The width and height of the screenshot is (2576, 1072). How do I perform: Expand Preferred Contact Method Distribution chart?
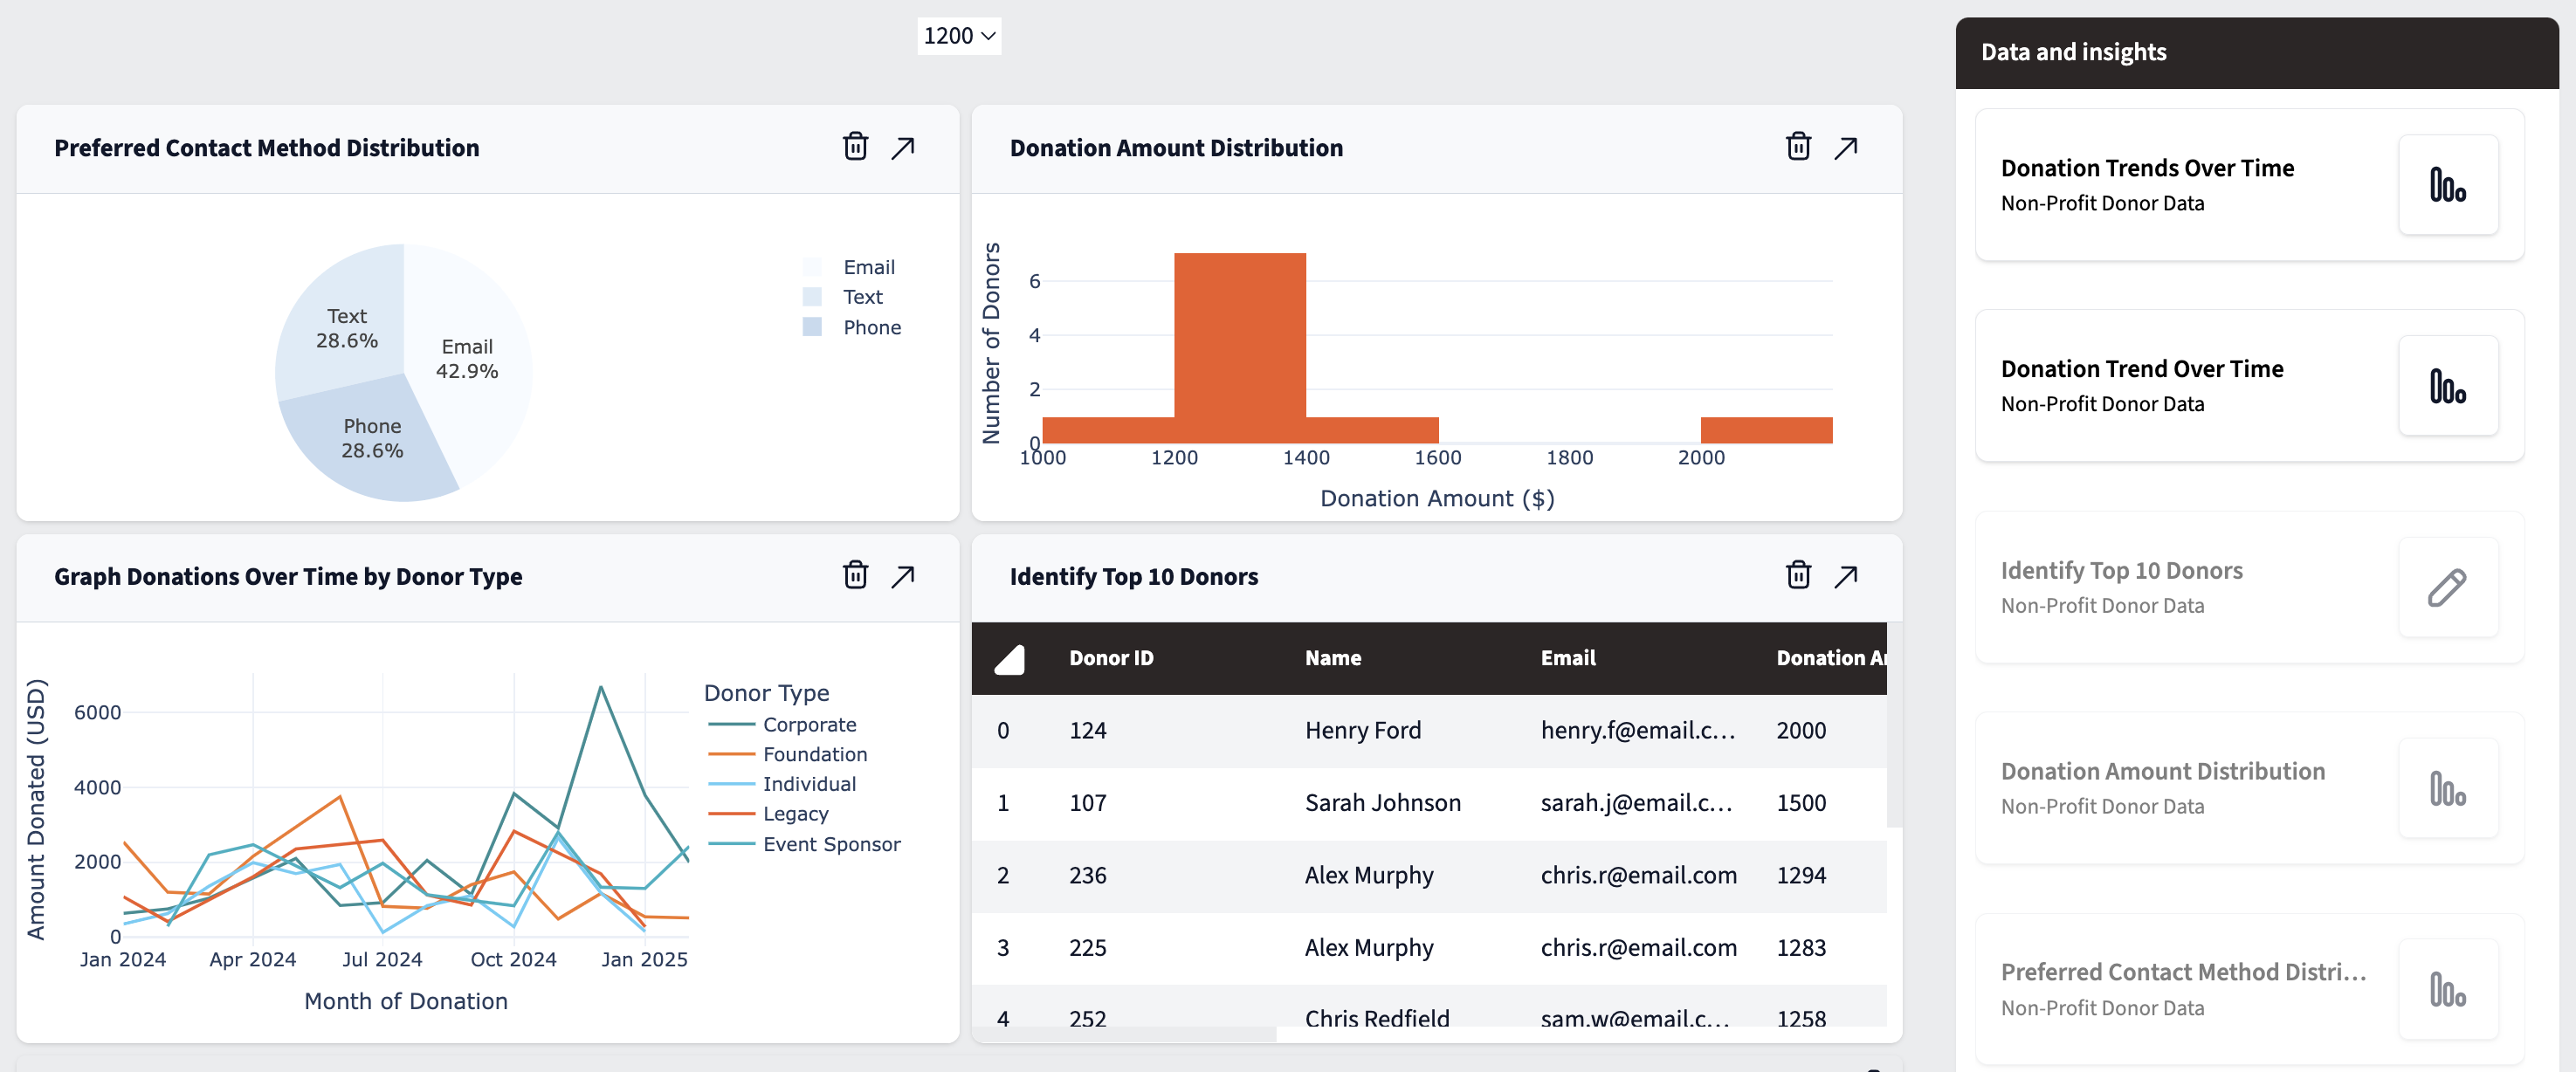click(902, 147)
